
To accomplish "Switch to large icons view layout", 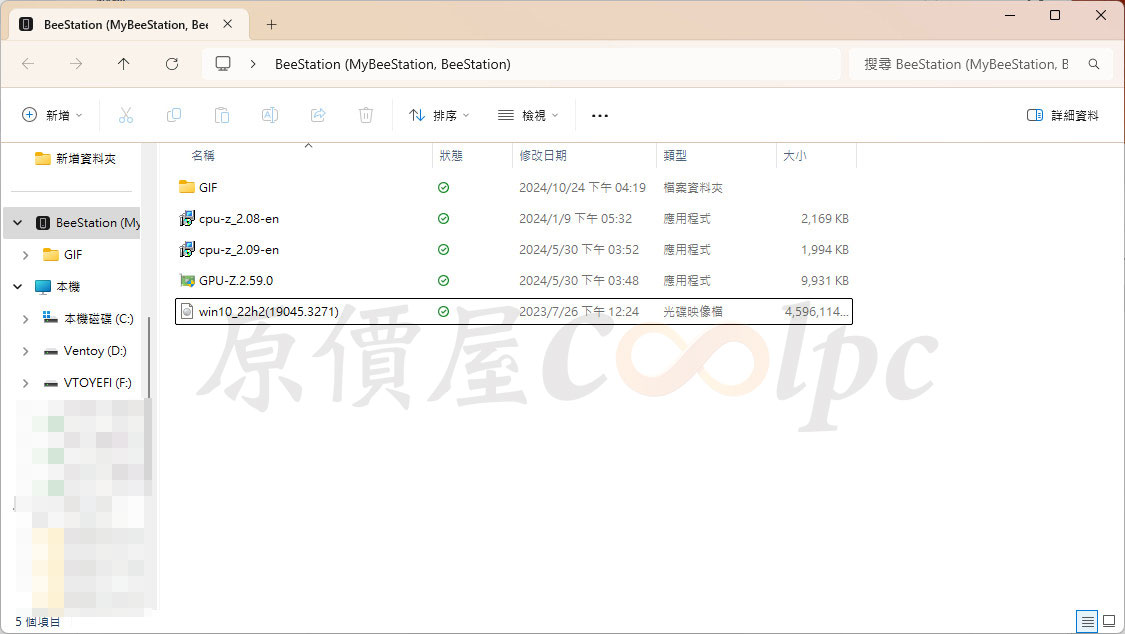I will pos(1109,621).
